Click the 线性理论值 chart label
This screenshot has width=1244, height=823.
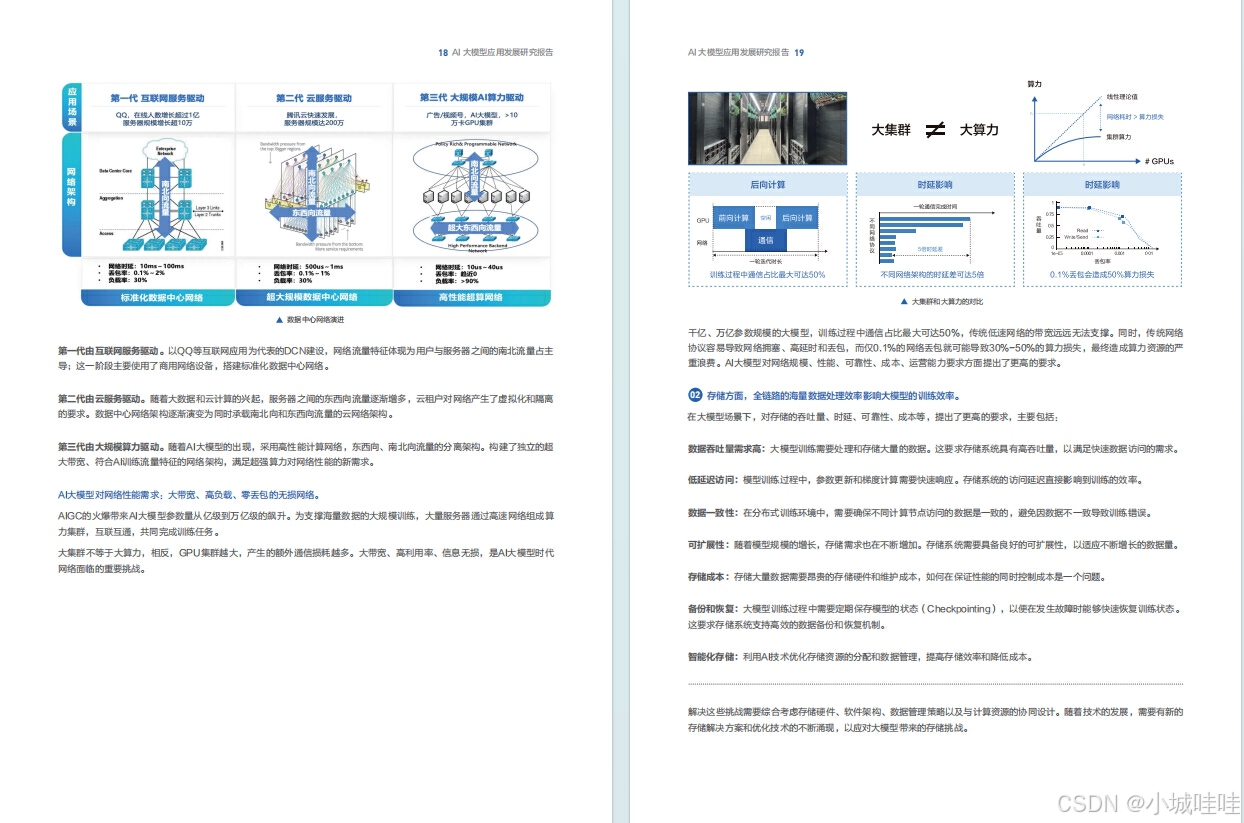(1121, 96)
